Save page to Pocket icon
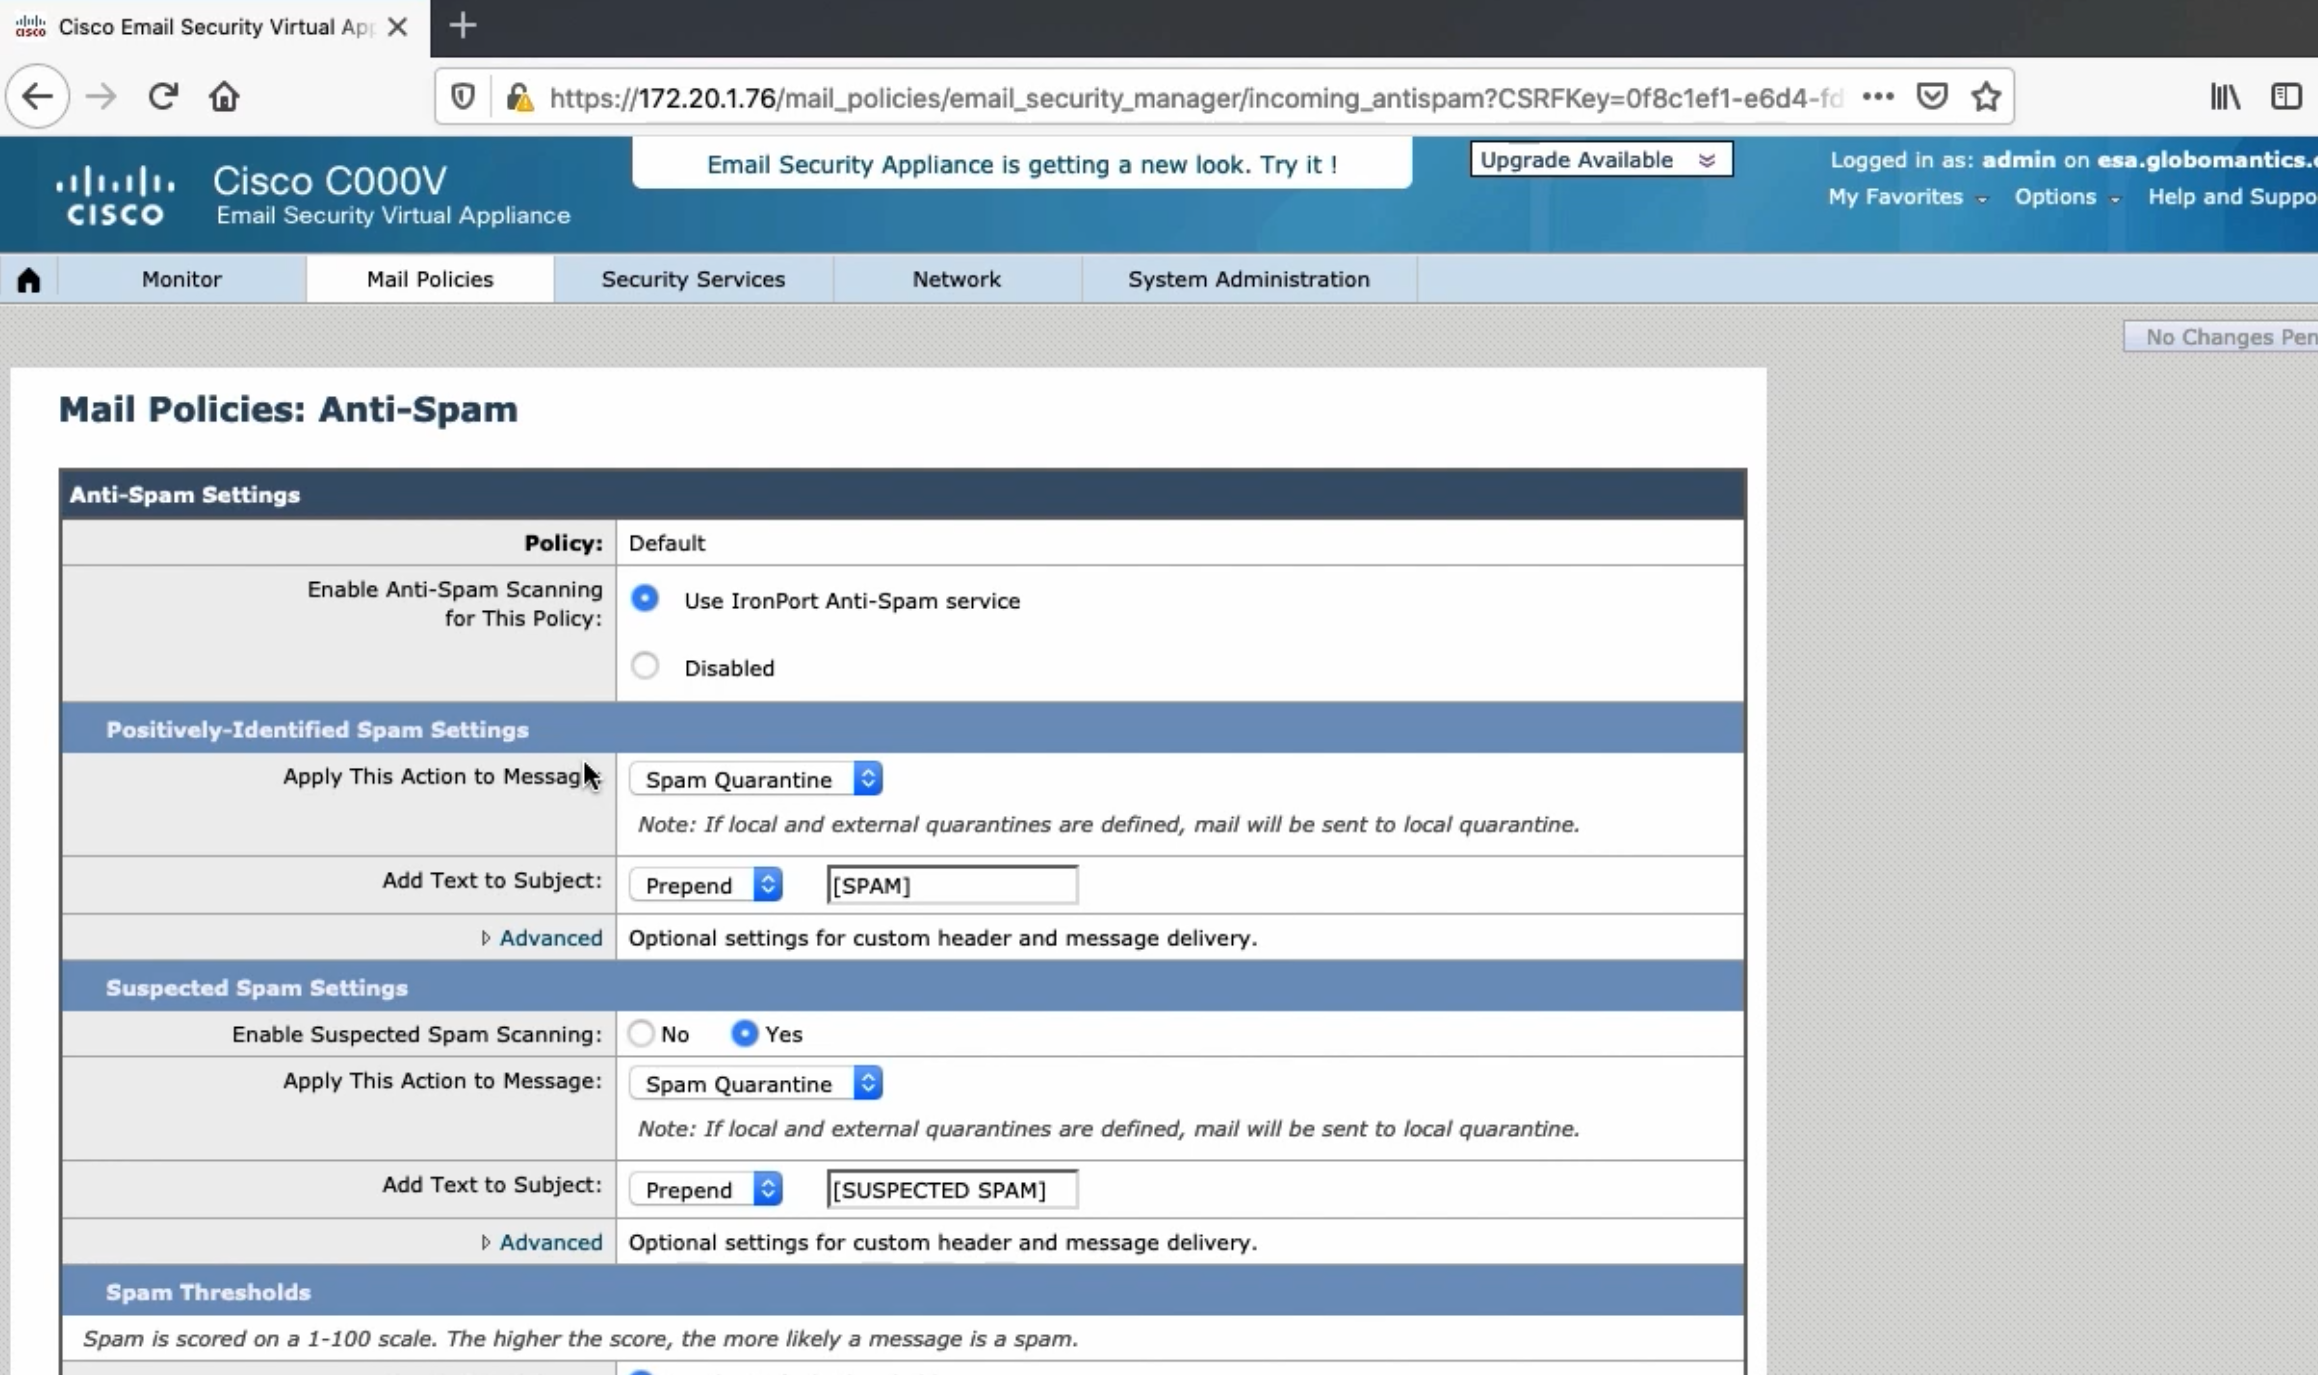The height and width of the screenshot is (1375, 2318). 1932,97
